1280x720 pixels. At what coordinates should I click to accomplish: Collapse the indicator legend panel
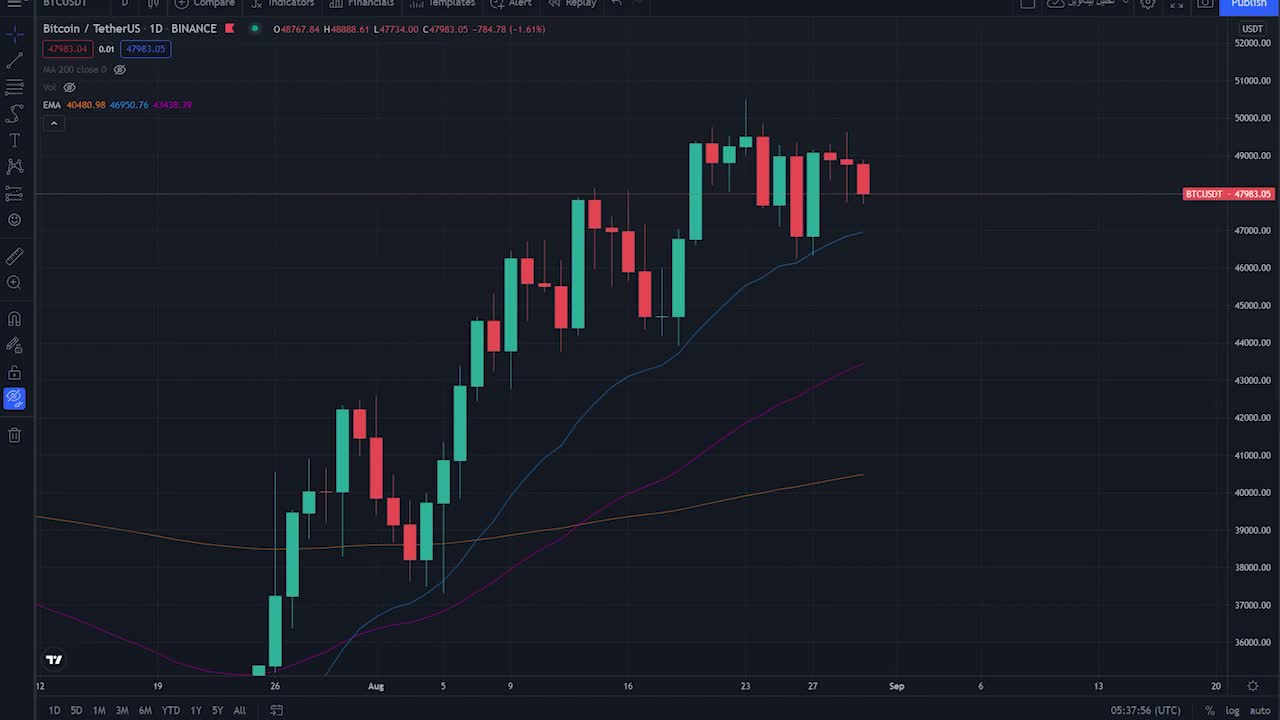(53, 122)
